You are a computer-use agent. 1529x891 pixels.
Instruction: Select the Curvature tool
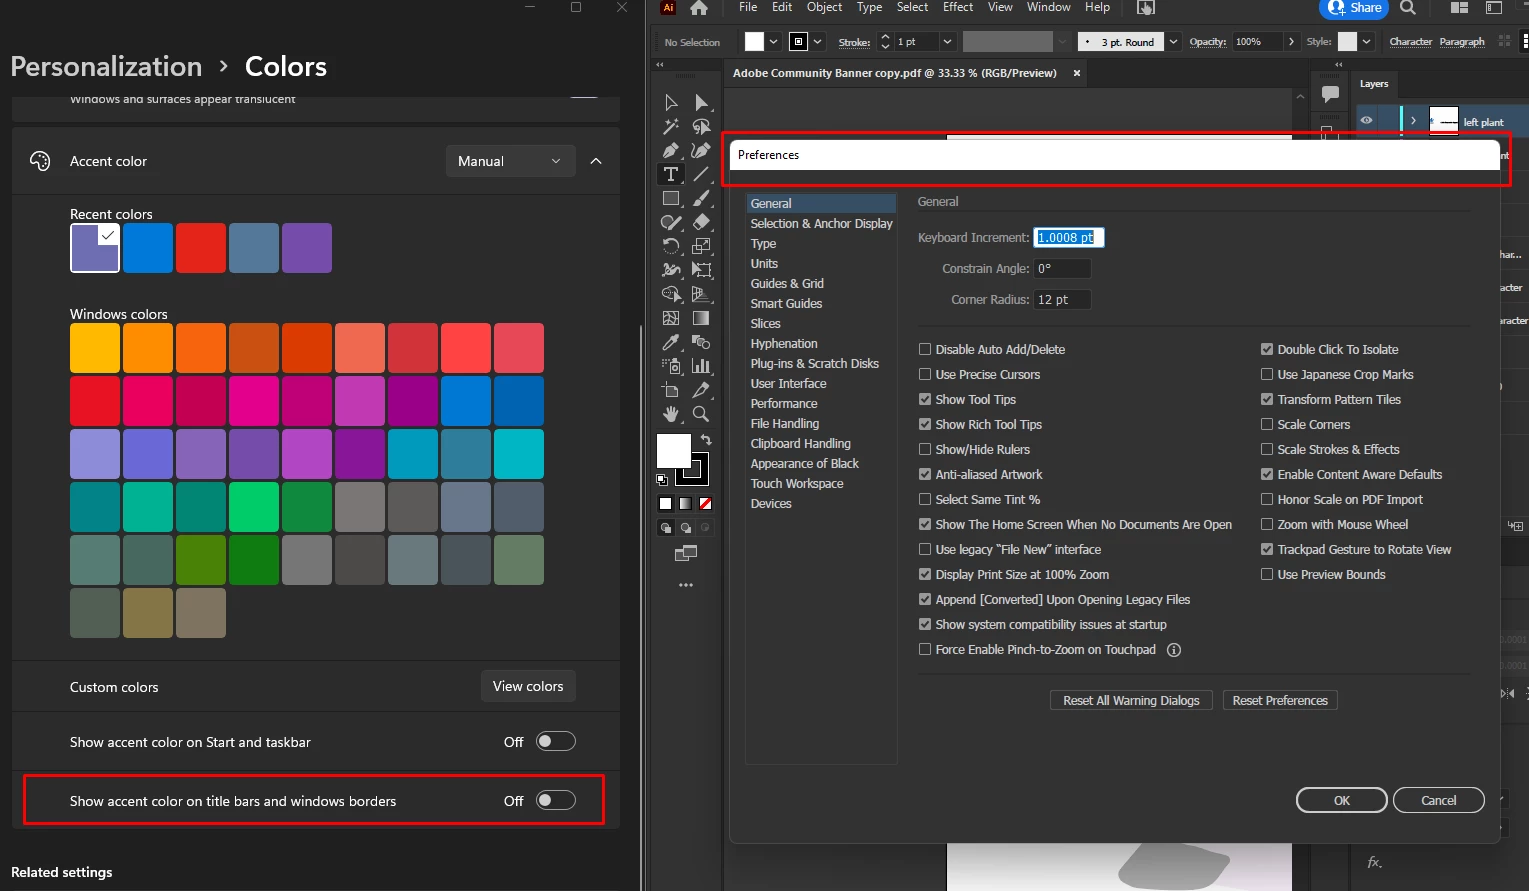(701, 151)
